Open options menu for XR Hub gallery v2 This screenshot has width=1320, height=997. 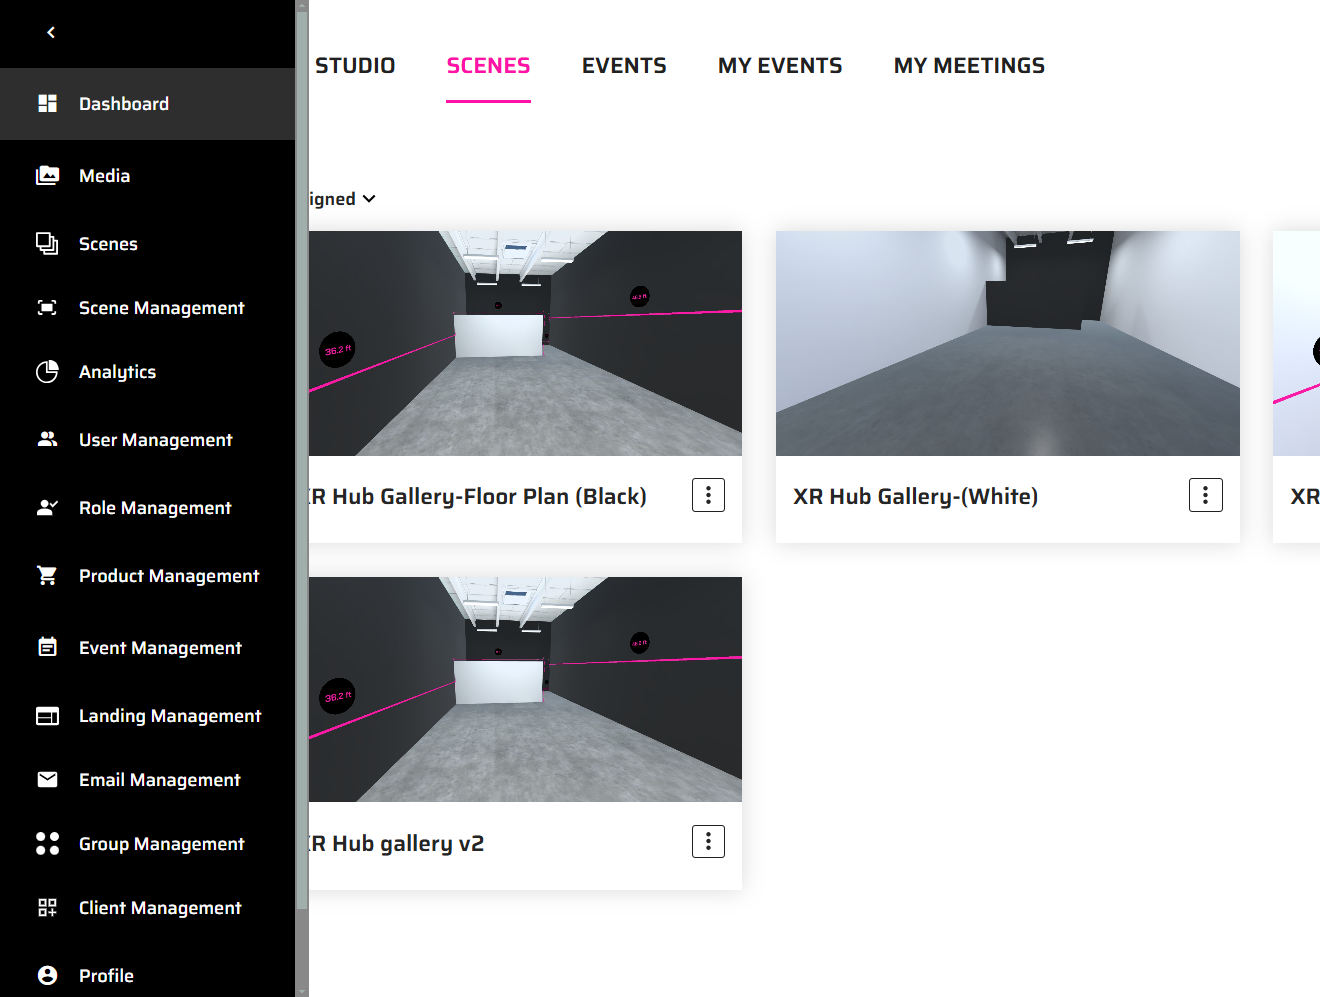(x=708, y=842)
